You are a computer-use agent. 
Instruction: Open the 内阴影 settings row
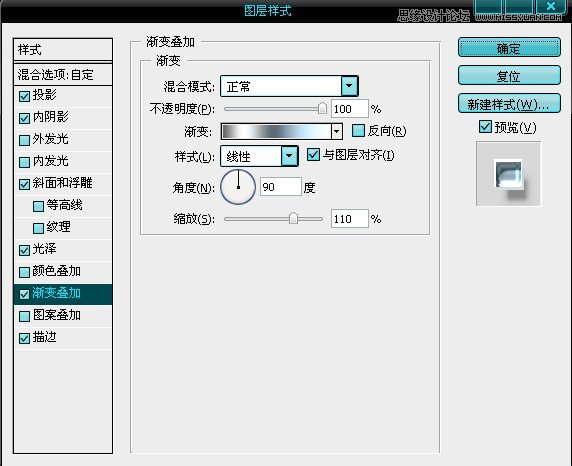tap(63, 118)
